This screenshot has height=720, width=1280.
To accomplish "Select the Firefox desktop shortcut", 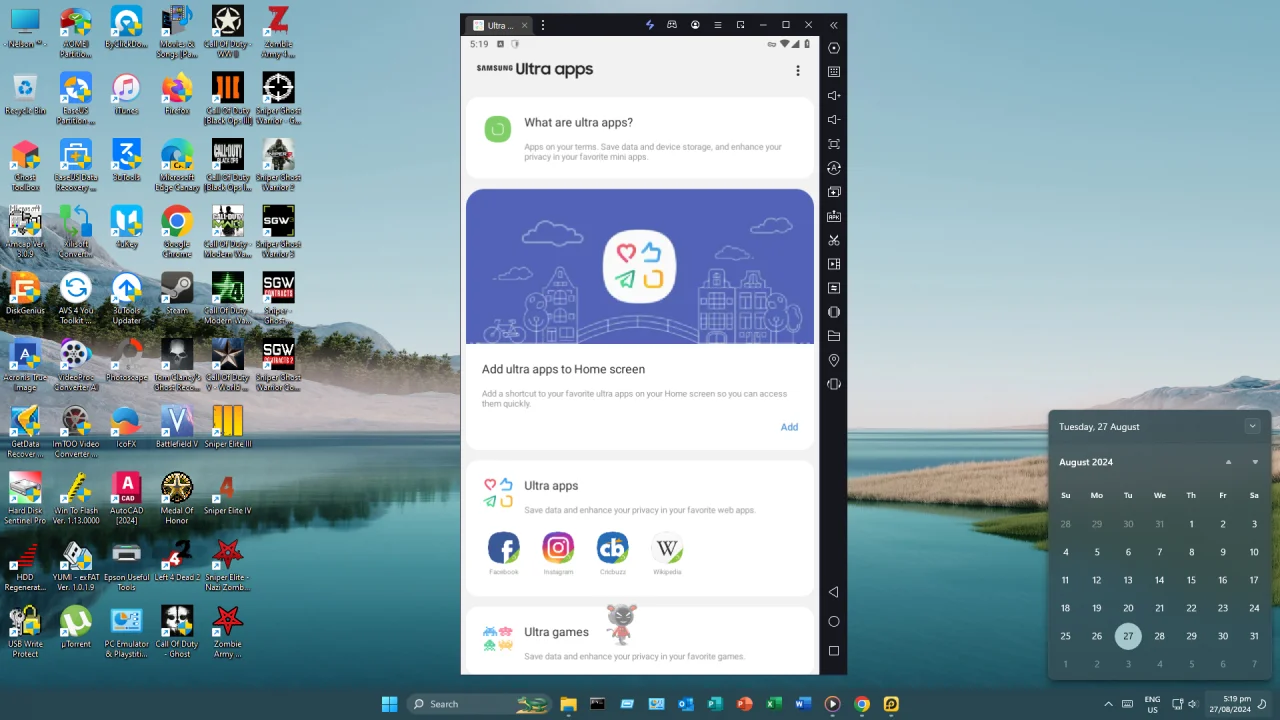I will tap(177, 96).
